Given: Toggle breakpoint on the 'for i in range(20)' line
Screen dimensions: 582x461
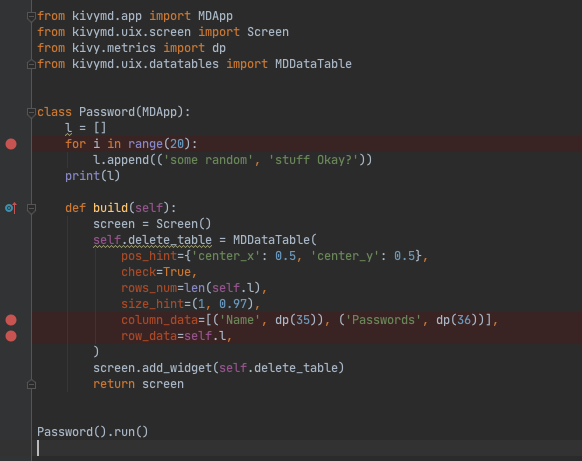Looking at the screenshot, I should [x=11, y=144].
